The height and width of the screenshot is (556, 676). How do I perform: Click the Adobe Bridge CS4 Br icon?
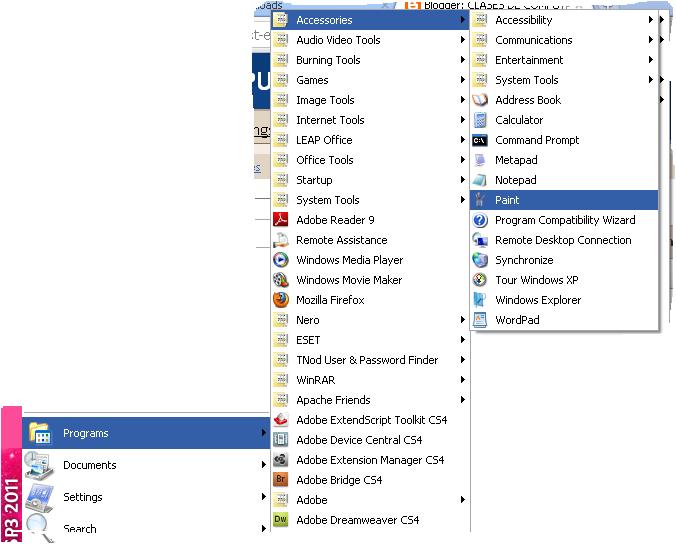tap(281, 480)
